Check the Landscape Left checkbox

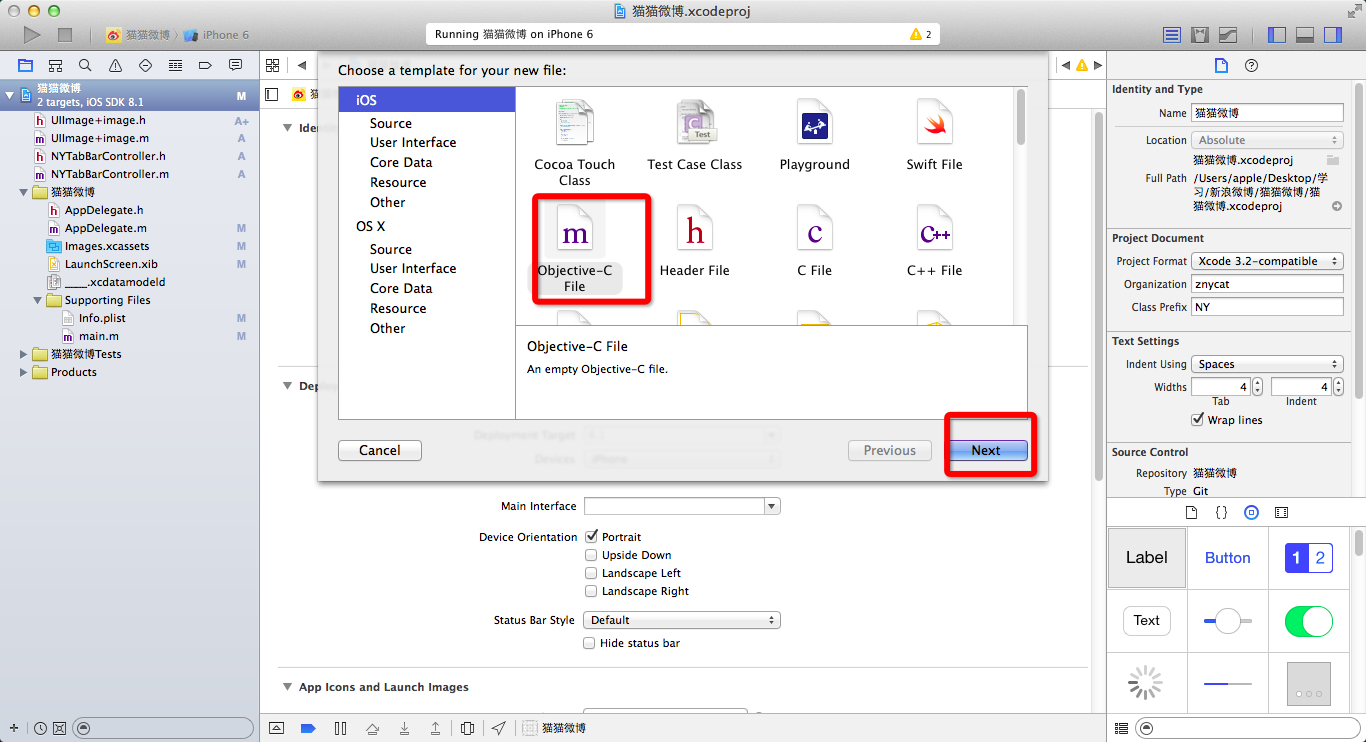click(x=591, y=573)
